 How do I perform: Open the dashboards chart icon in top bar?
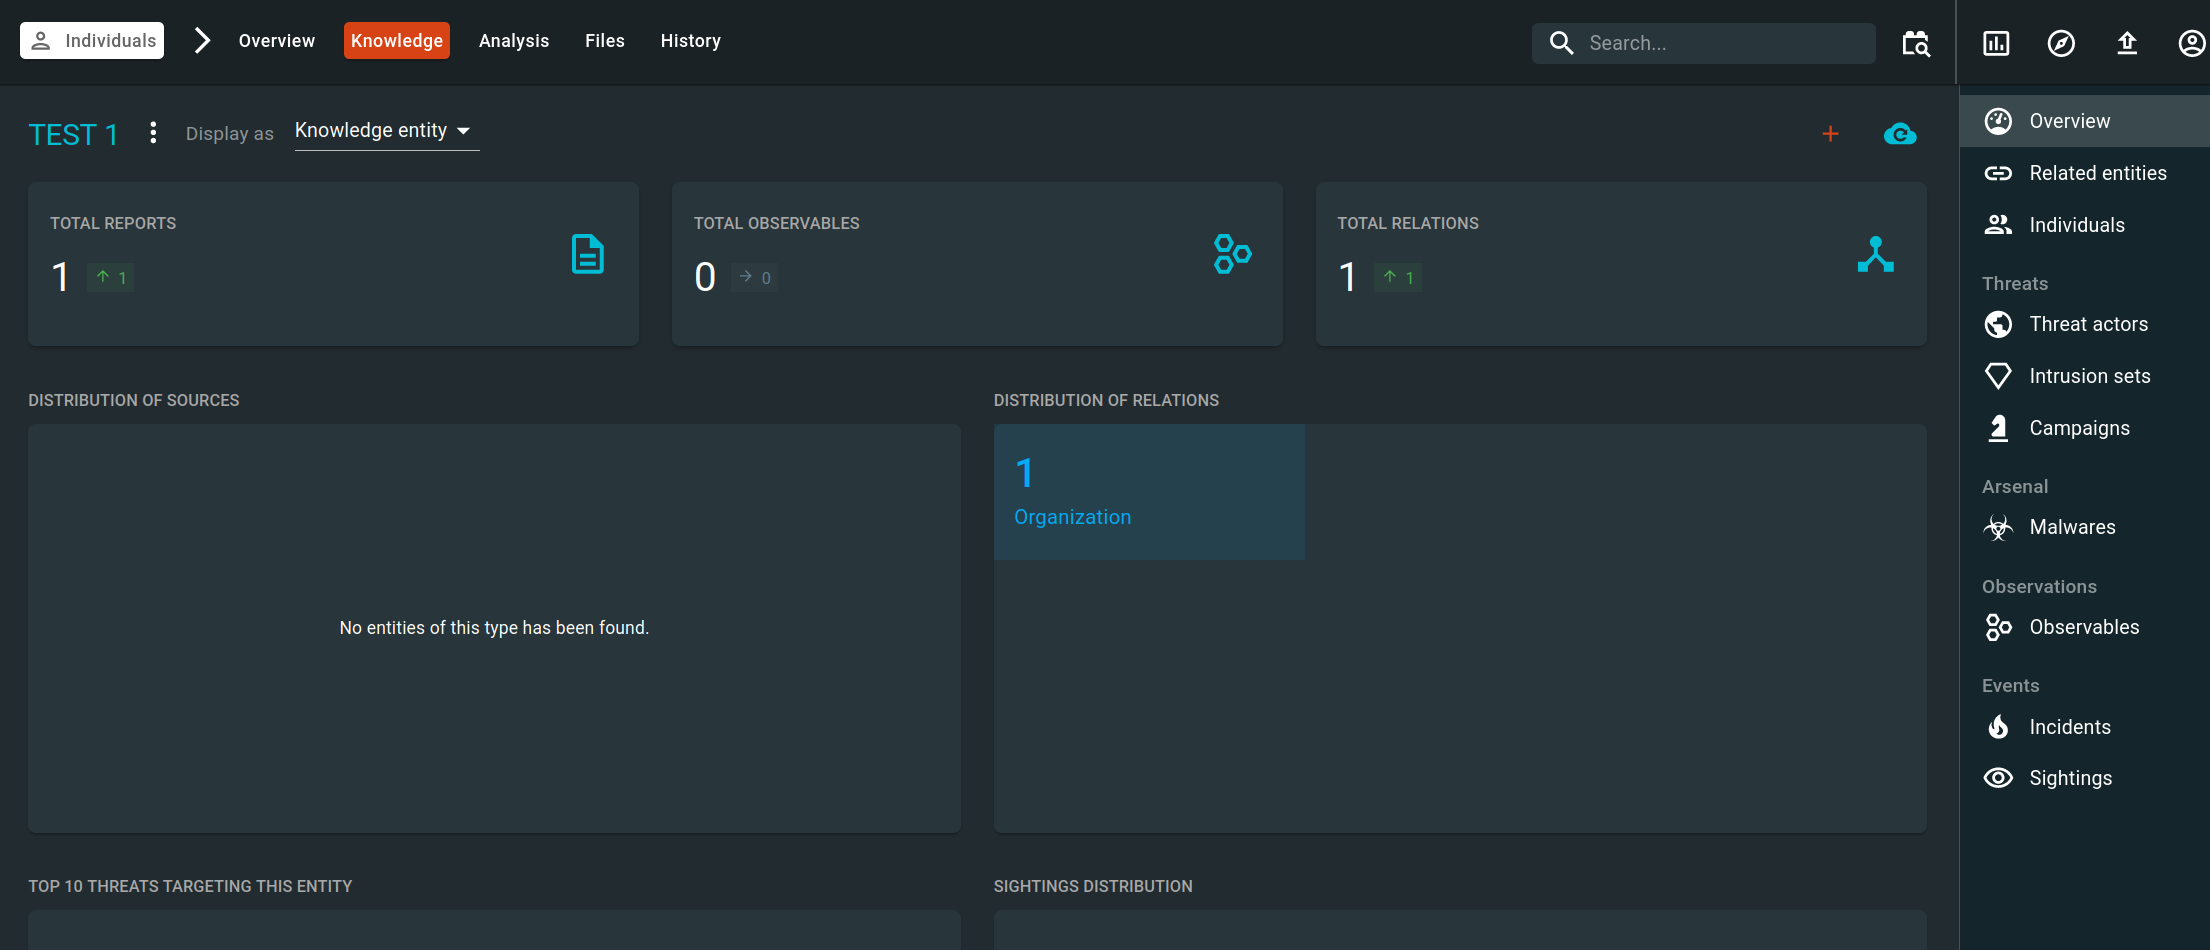(1996, 43)
